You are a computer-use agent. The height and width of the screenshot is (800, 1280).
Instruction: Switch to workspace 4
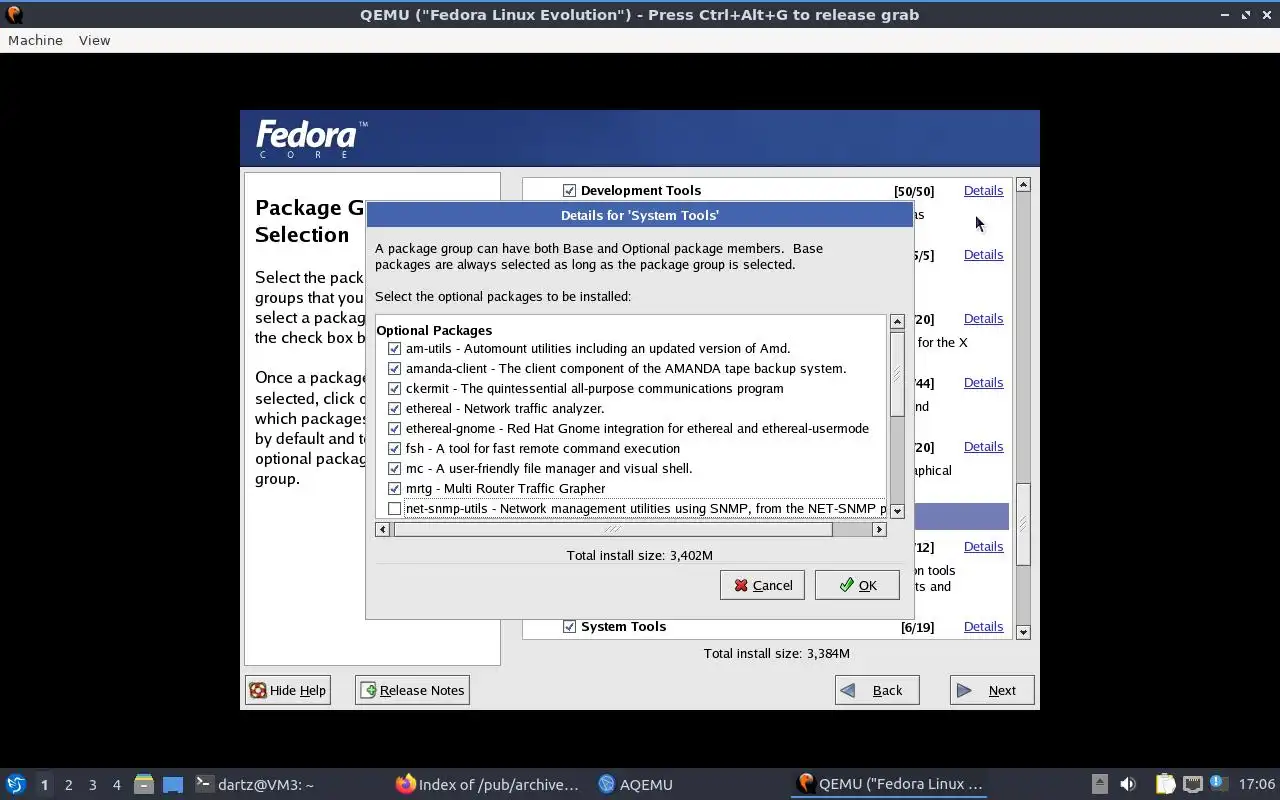coord(116,785)
